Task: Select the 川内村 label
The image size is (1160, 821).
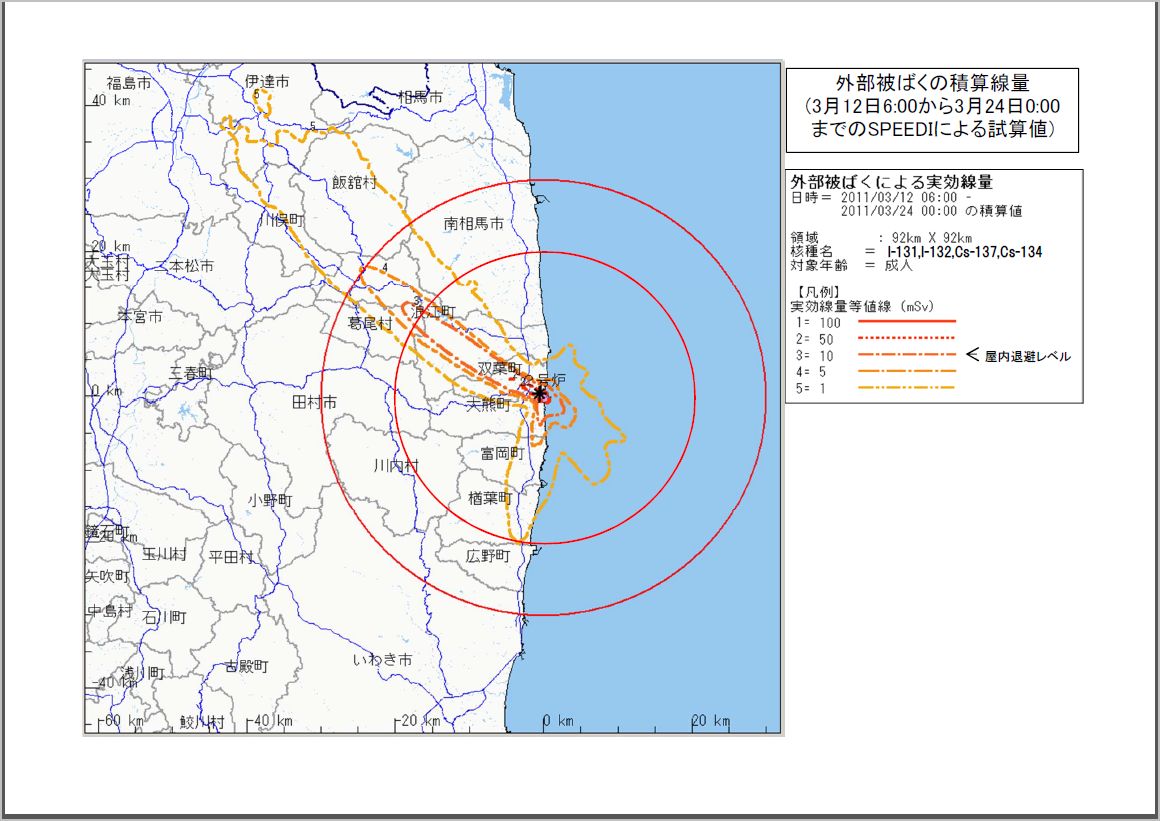Action: (x=396, y=465)
